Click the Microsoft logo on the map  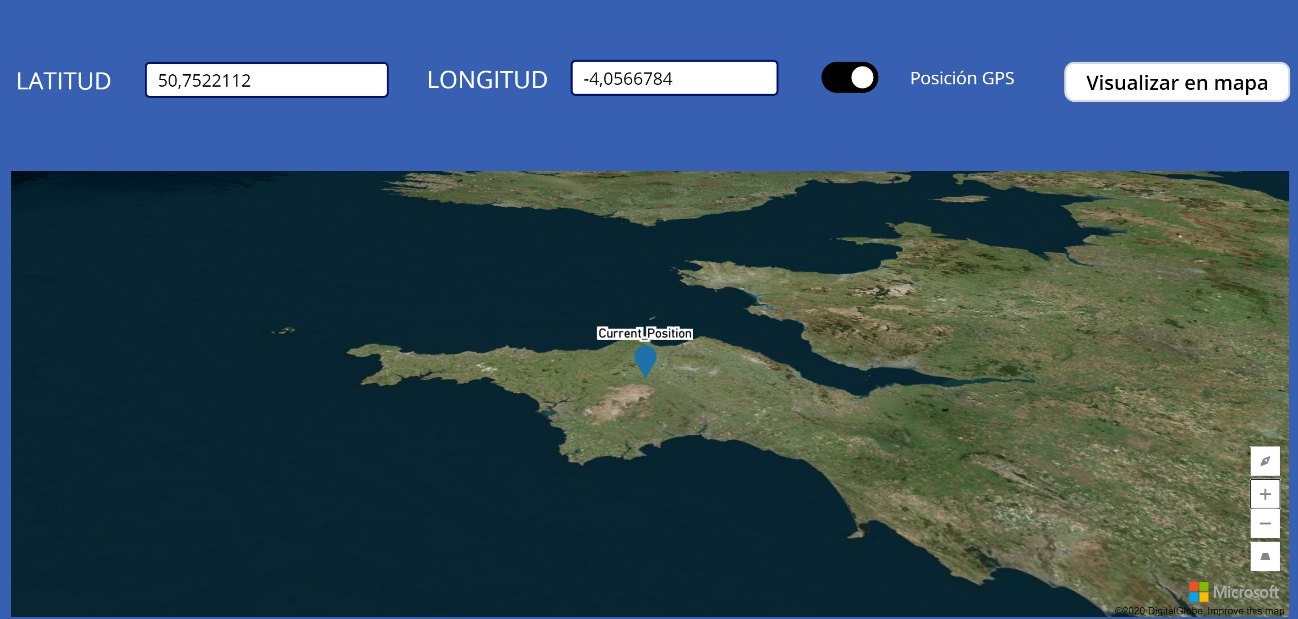[1198, 591]
